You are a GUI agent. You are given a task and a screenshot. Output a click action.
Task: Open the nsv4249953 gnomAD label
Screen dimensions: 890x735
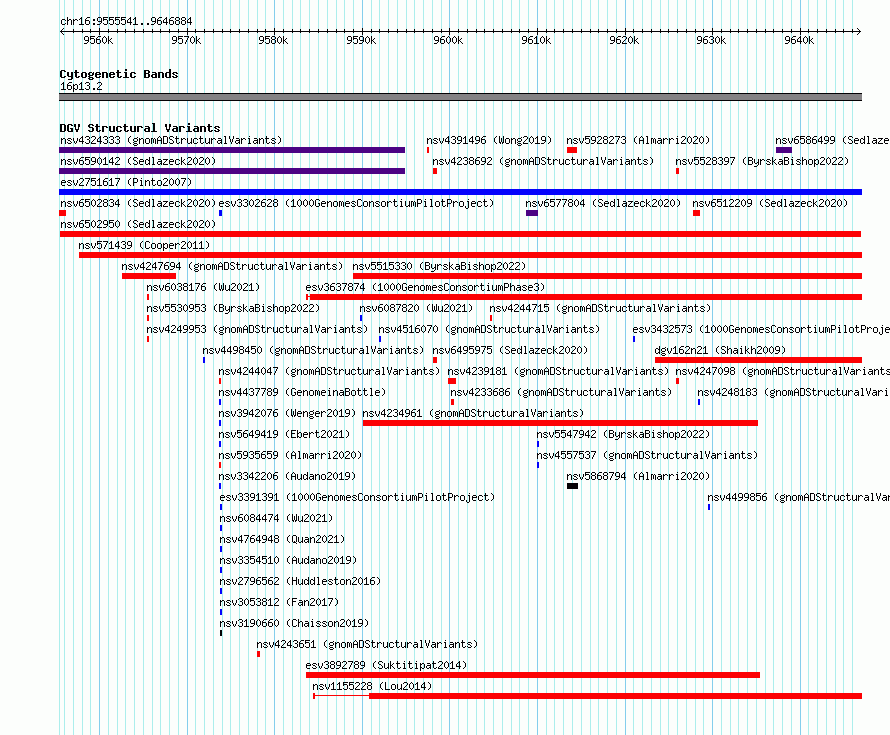257,329
